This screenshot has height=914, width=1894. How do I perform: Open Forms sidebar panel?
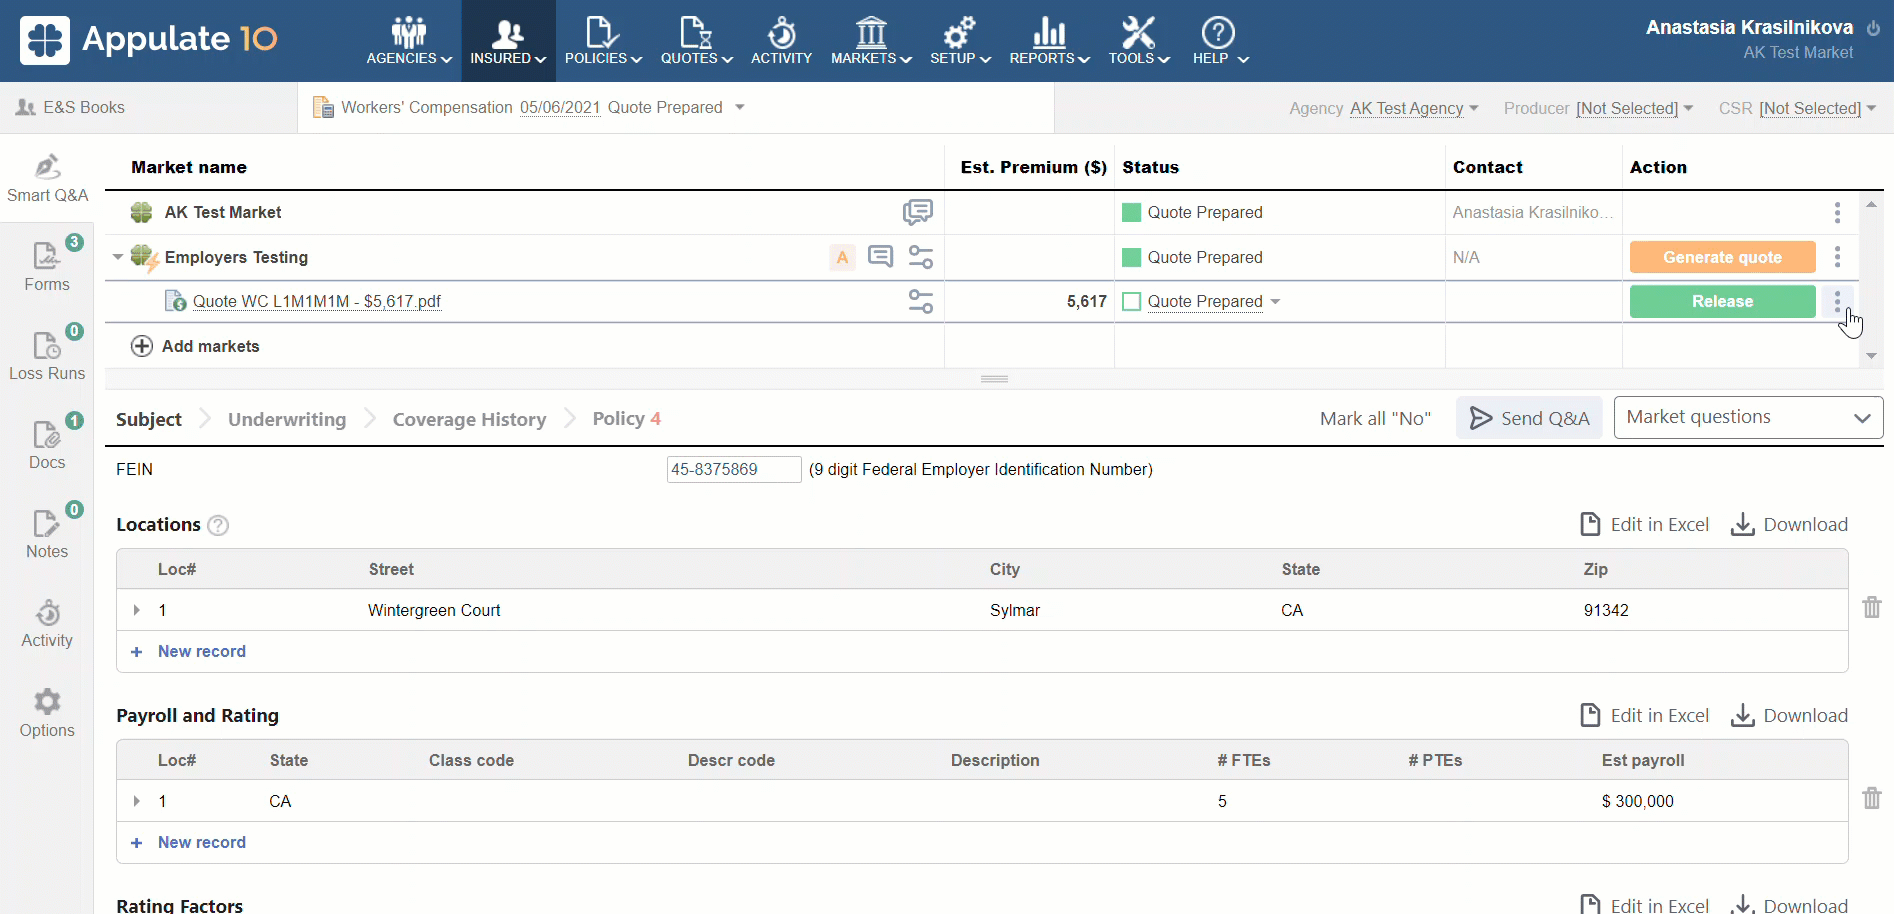pyautogui.click(x=47, y=267)
